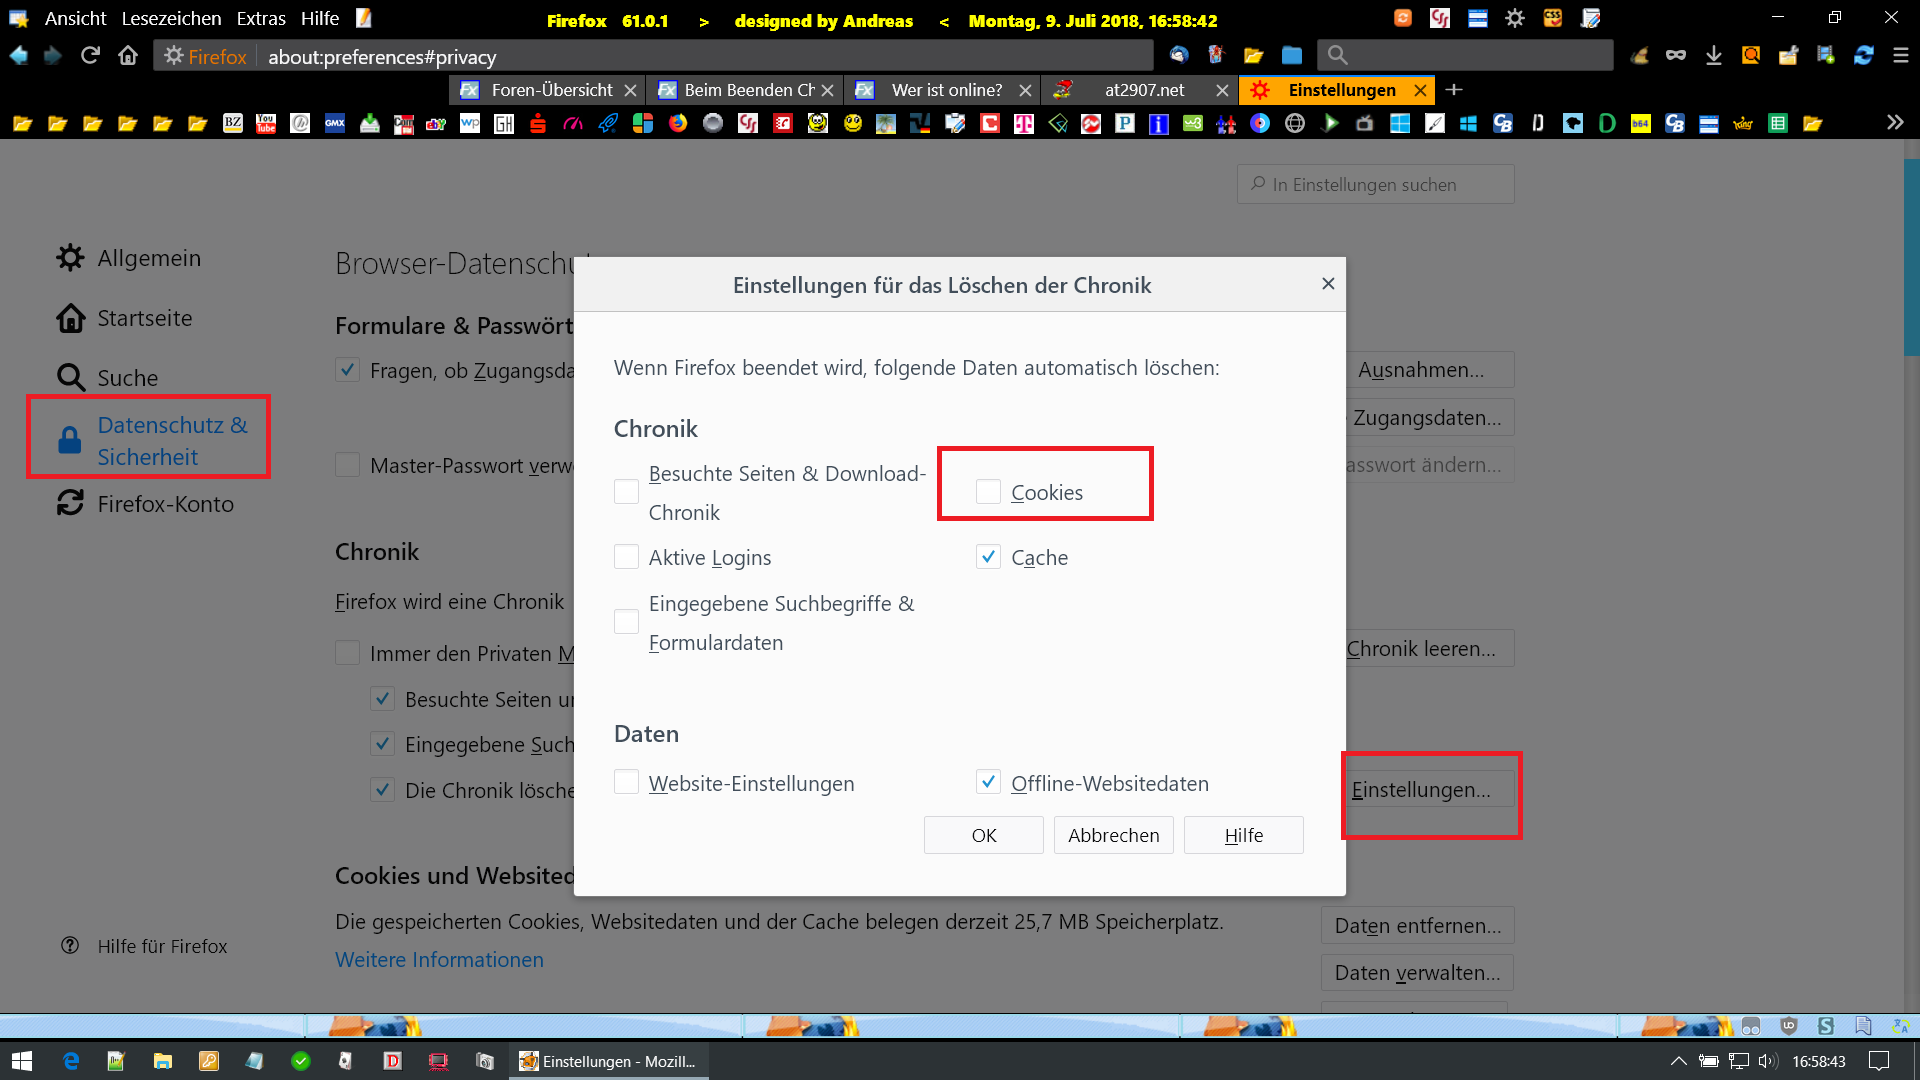Expand the bookmarks toolbar overflow chevron
The height and width of the screenshot is (1080, 1920).
[x=1895, y=122]
